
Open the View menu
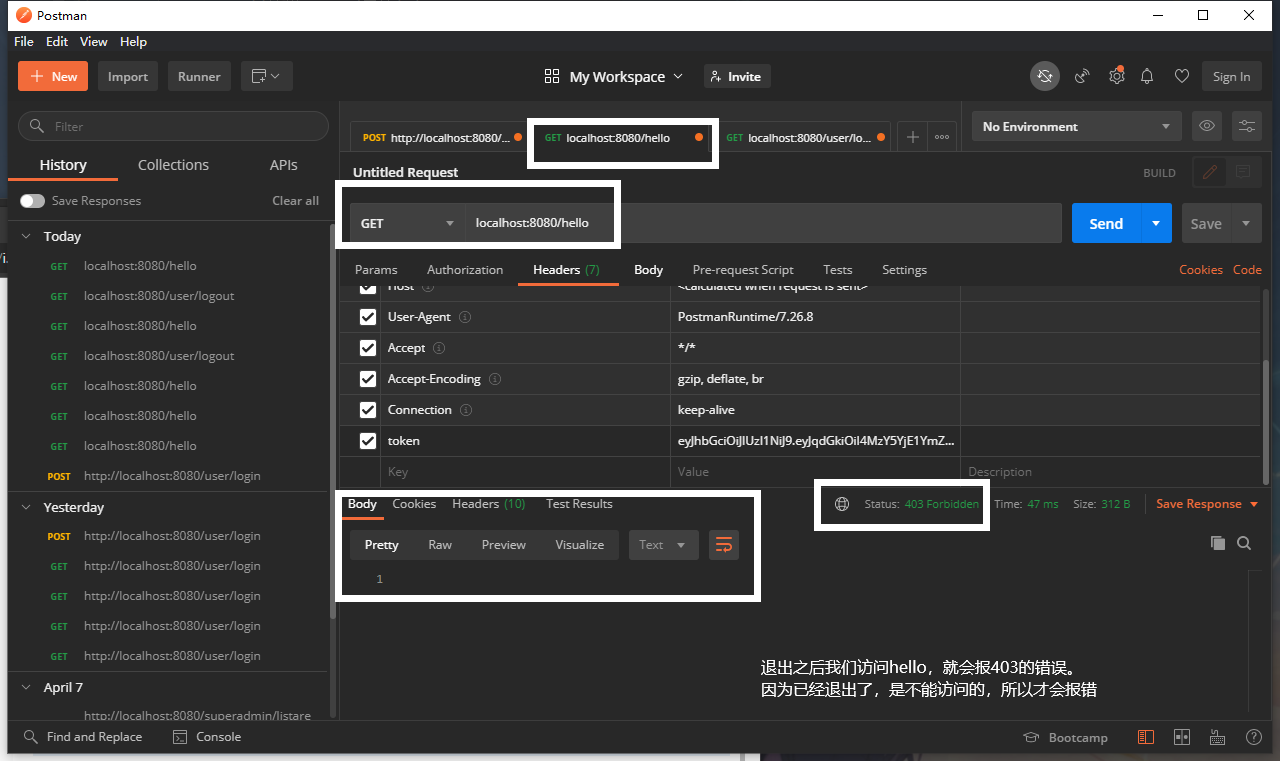[94, 42]
